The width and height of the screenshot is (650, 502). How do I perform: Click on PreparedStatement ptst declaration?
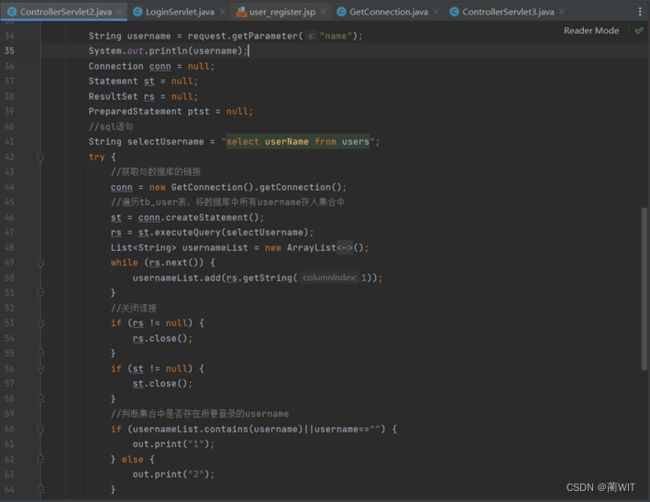click(x=170, y=111)
